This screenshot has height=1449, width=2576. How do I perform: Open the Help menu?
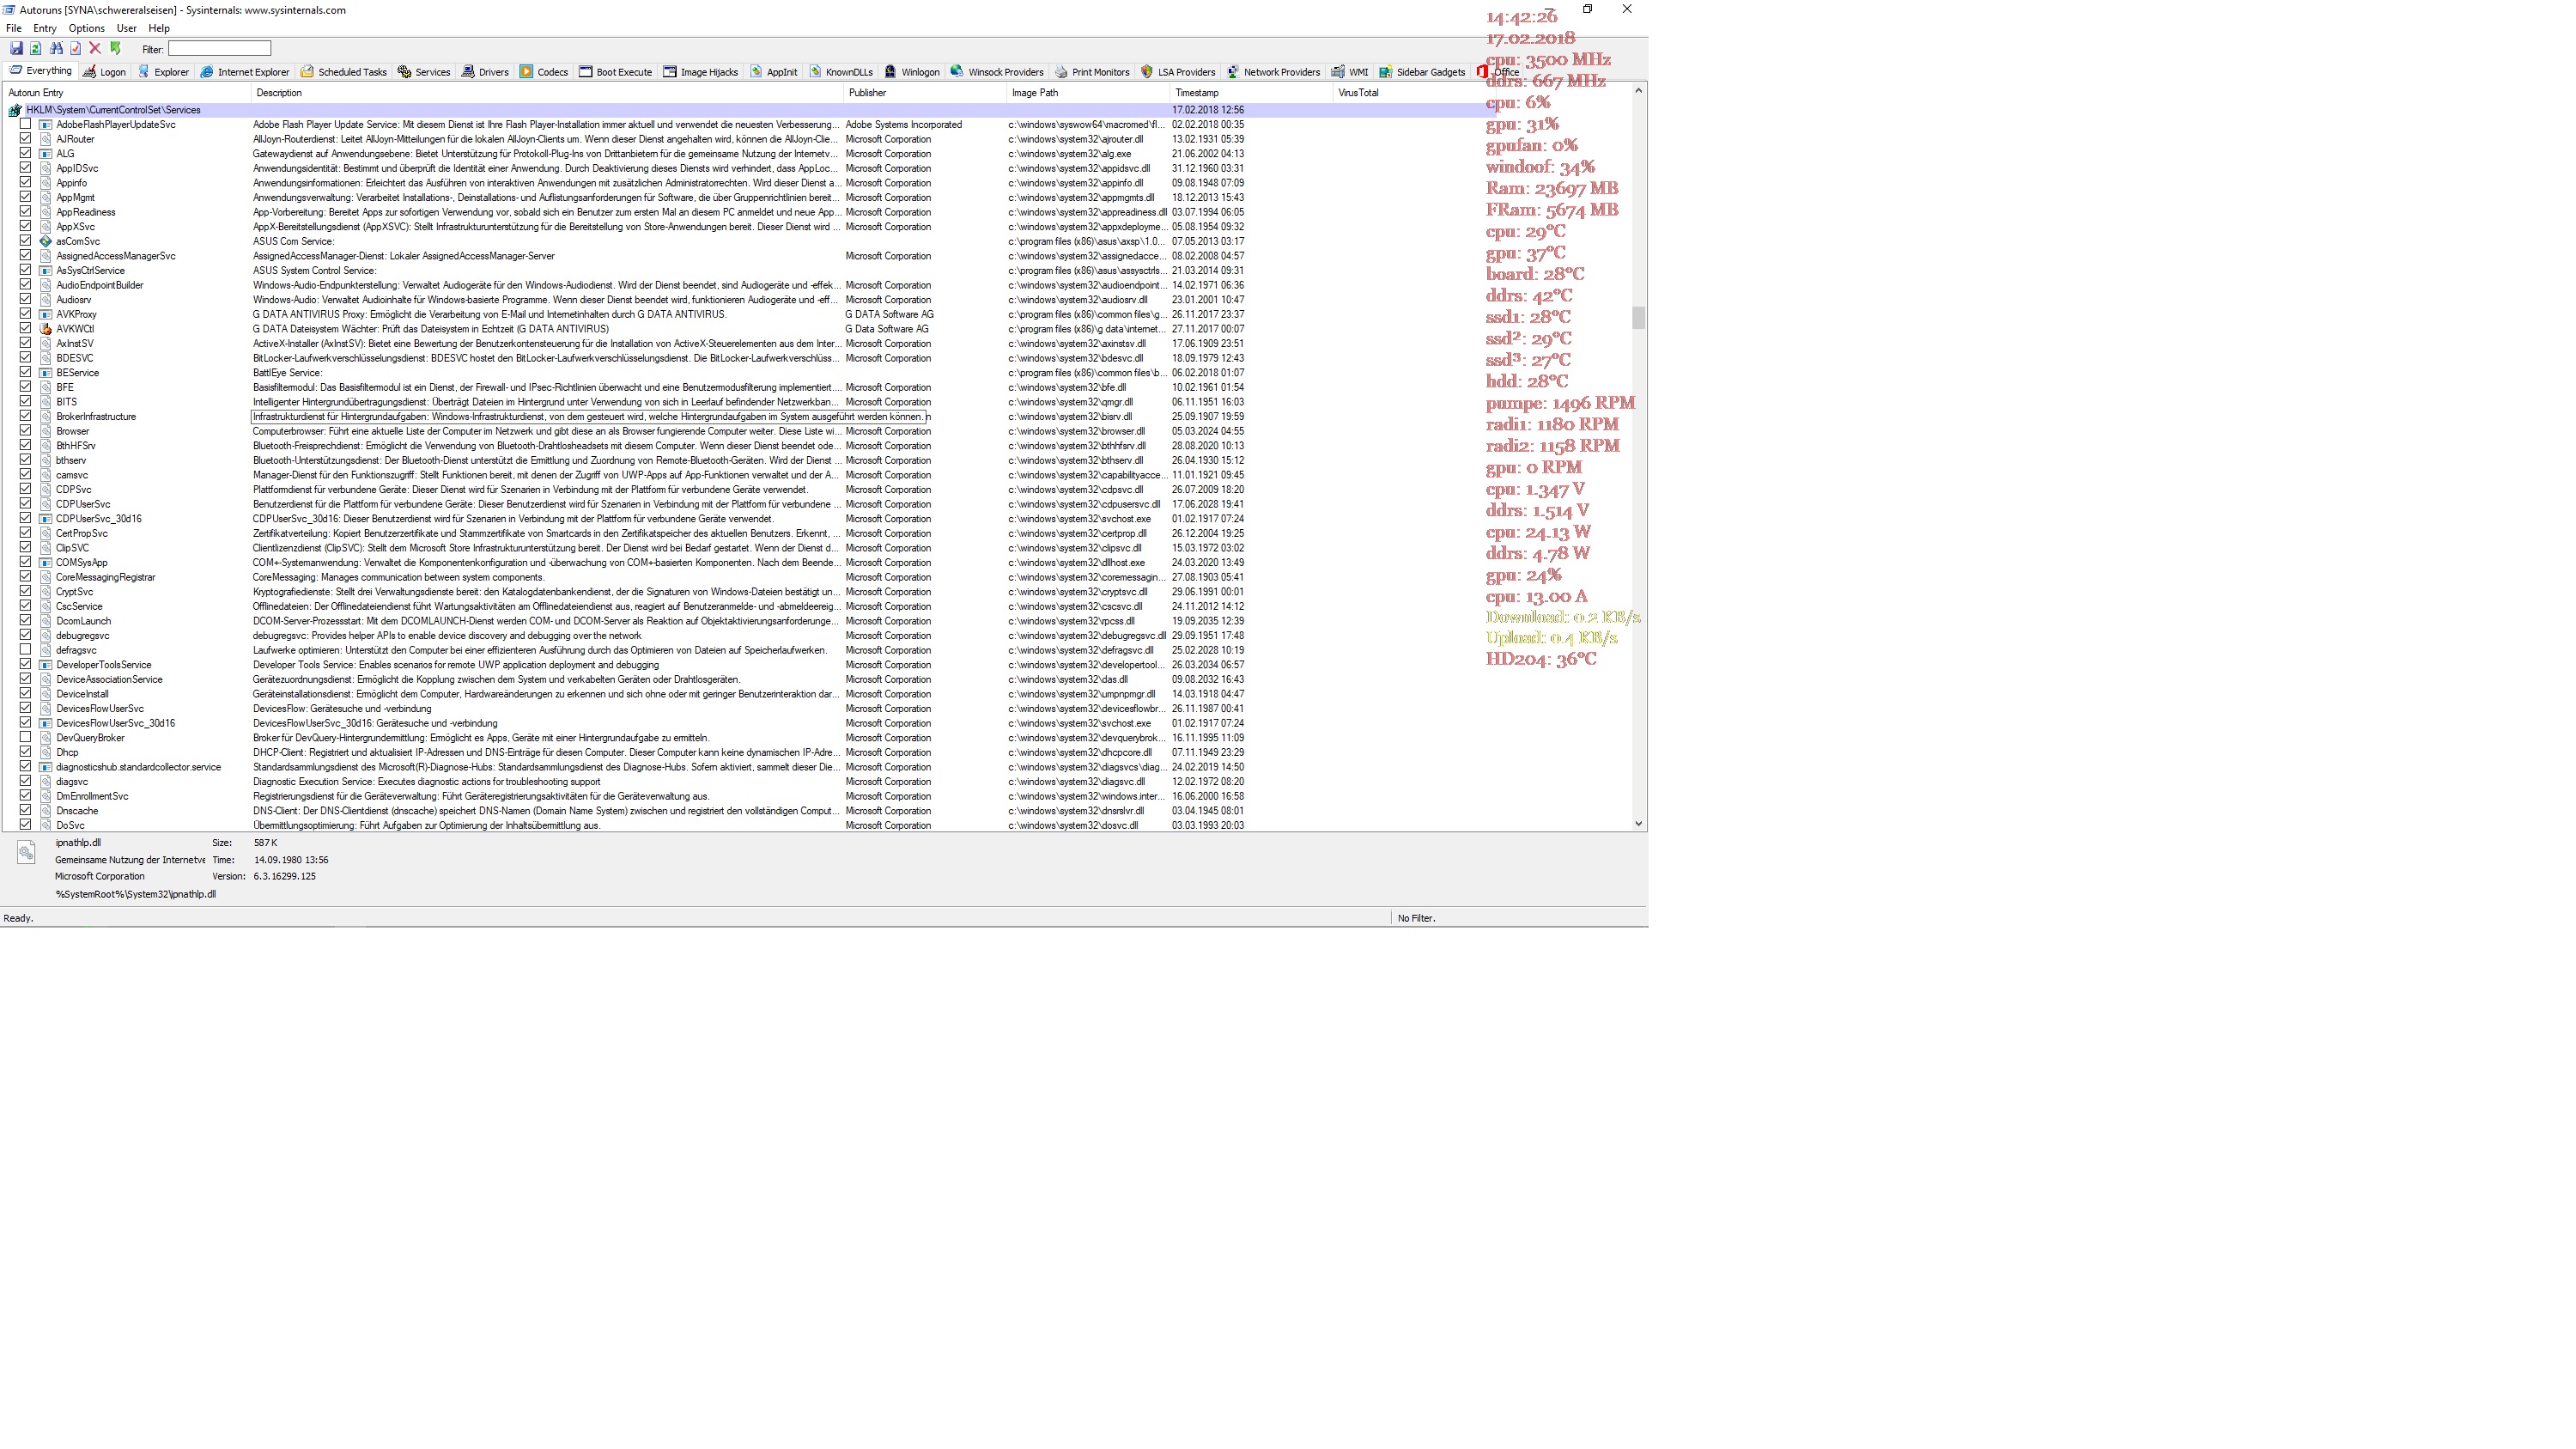159,28
